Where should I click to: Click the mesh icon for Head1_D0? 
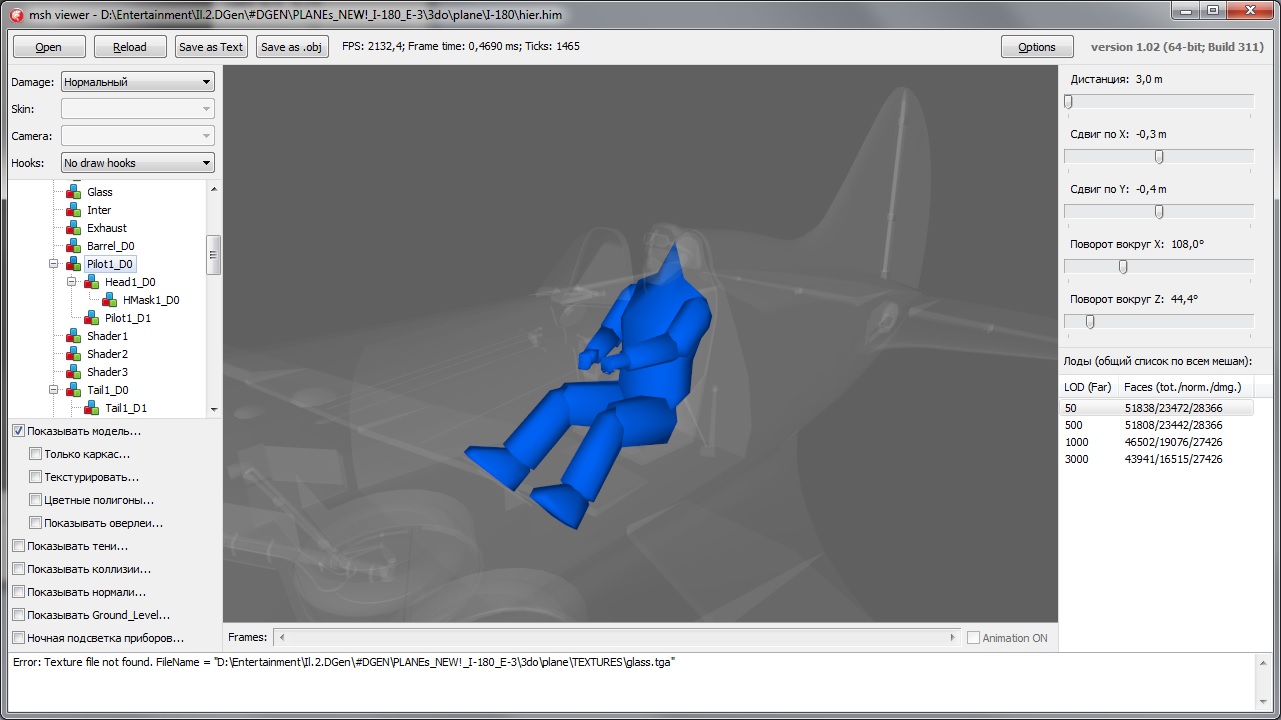pyautogui.click(x=91, y=282)
